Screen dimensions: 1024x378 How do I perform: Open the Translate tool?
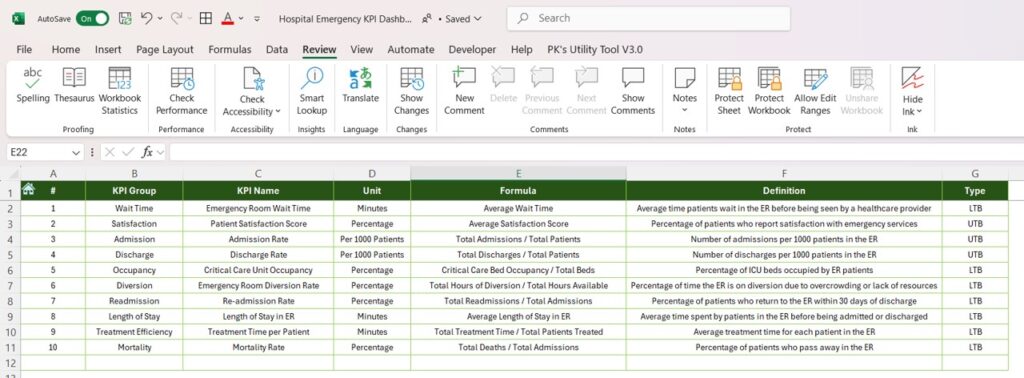tap(360, 86)
